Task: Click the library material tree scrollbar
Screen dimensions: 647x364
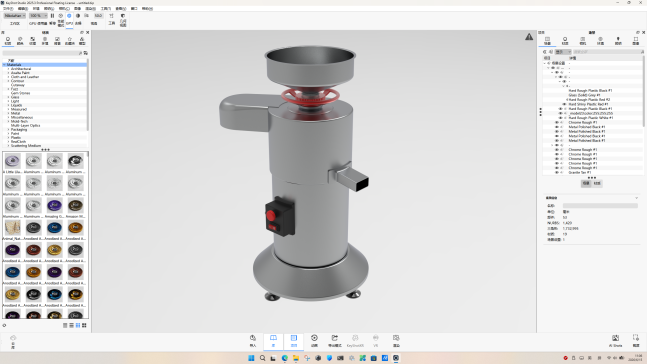Action: [88, 95]
